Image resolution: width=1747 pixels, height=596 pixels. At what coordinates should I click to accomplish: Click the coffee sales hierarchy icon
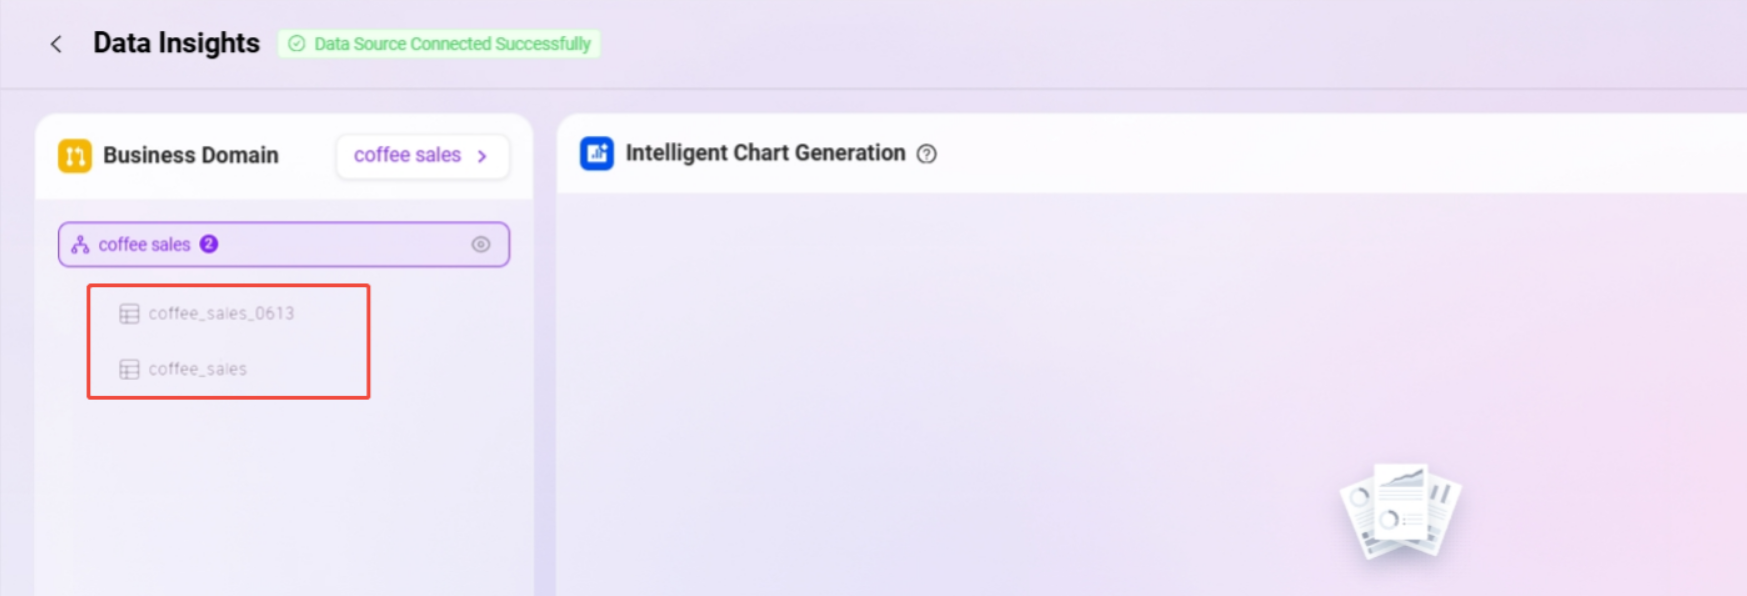[80, 245]
